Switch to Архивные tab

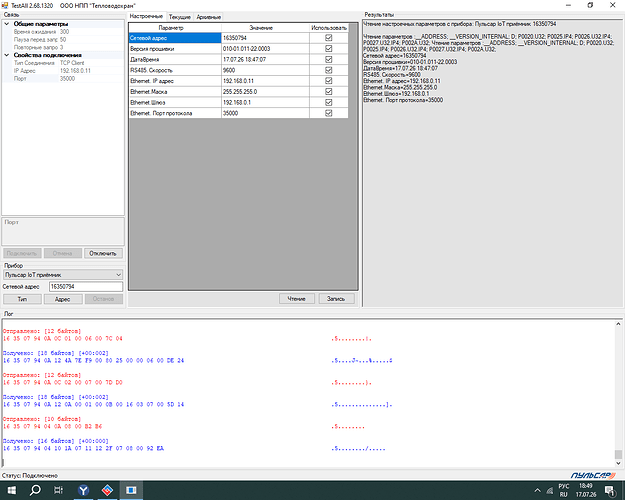(x=208, y=17)
